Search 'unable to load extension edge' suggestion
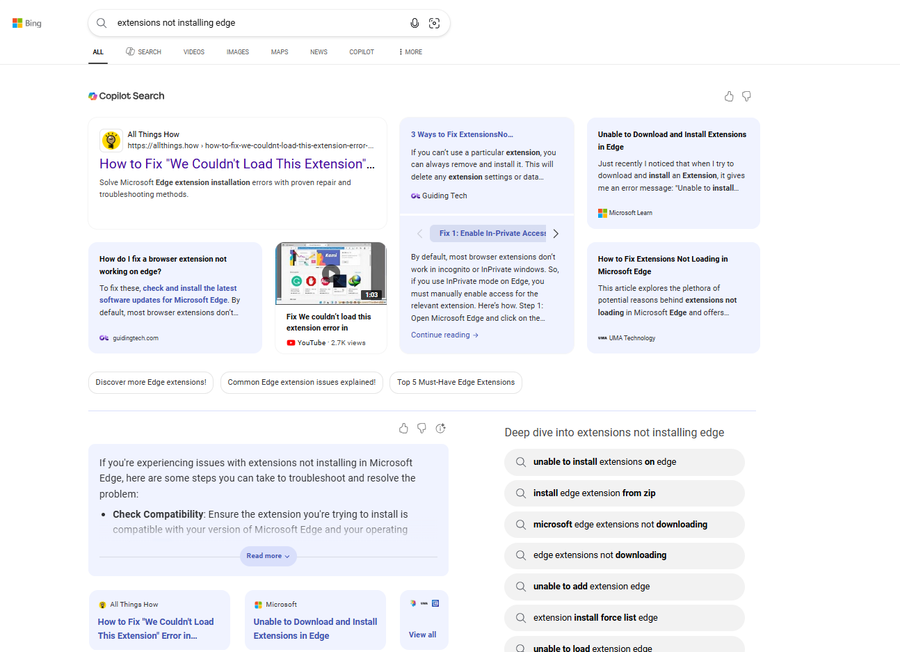This screenshot has width=900, height=652. click(x=624, y=645)
